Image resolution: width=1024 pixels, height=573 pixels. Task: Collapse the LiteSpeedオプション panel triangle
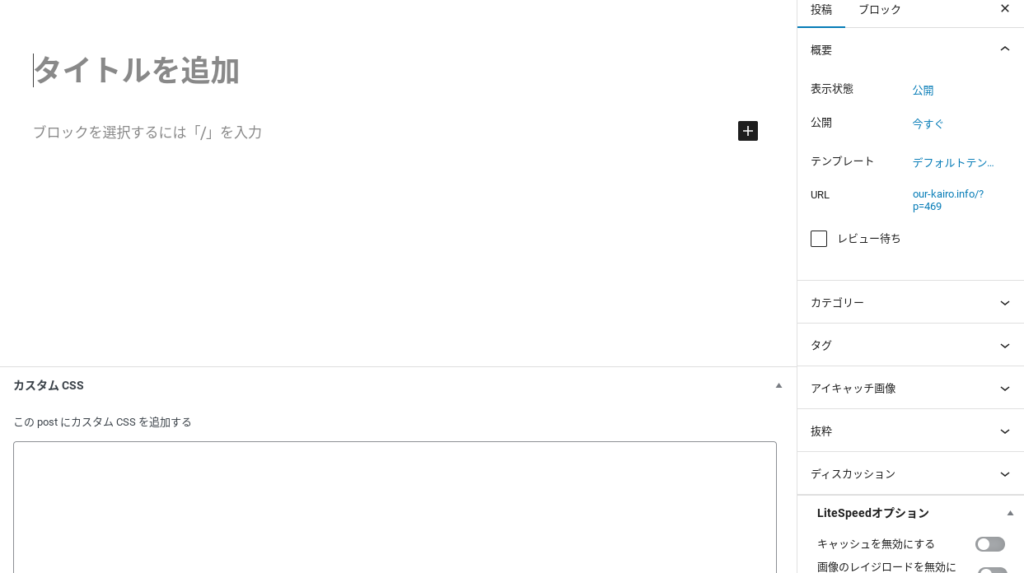click(x=1010, y=513)
